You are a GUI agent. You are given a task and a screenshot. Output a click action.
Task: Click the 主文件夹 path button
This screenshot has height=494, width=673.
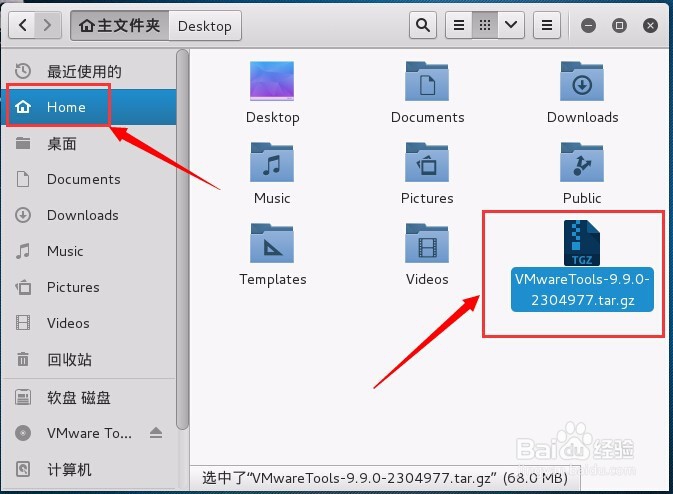point(120,26)
